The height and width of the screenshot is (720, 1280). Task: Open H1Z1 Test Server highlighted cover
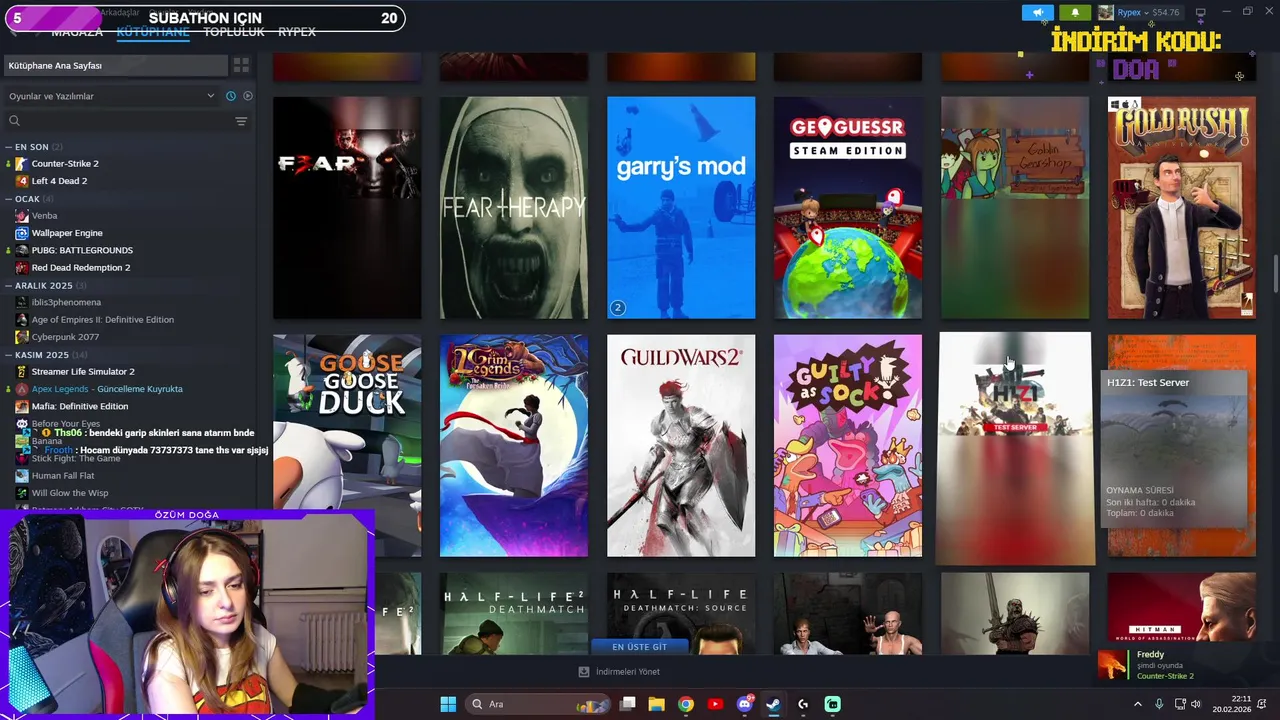1015,449
